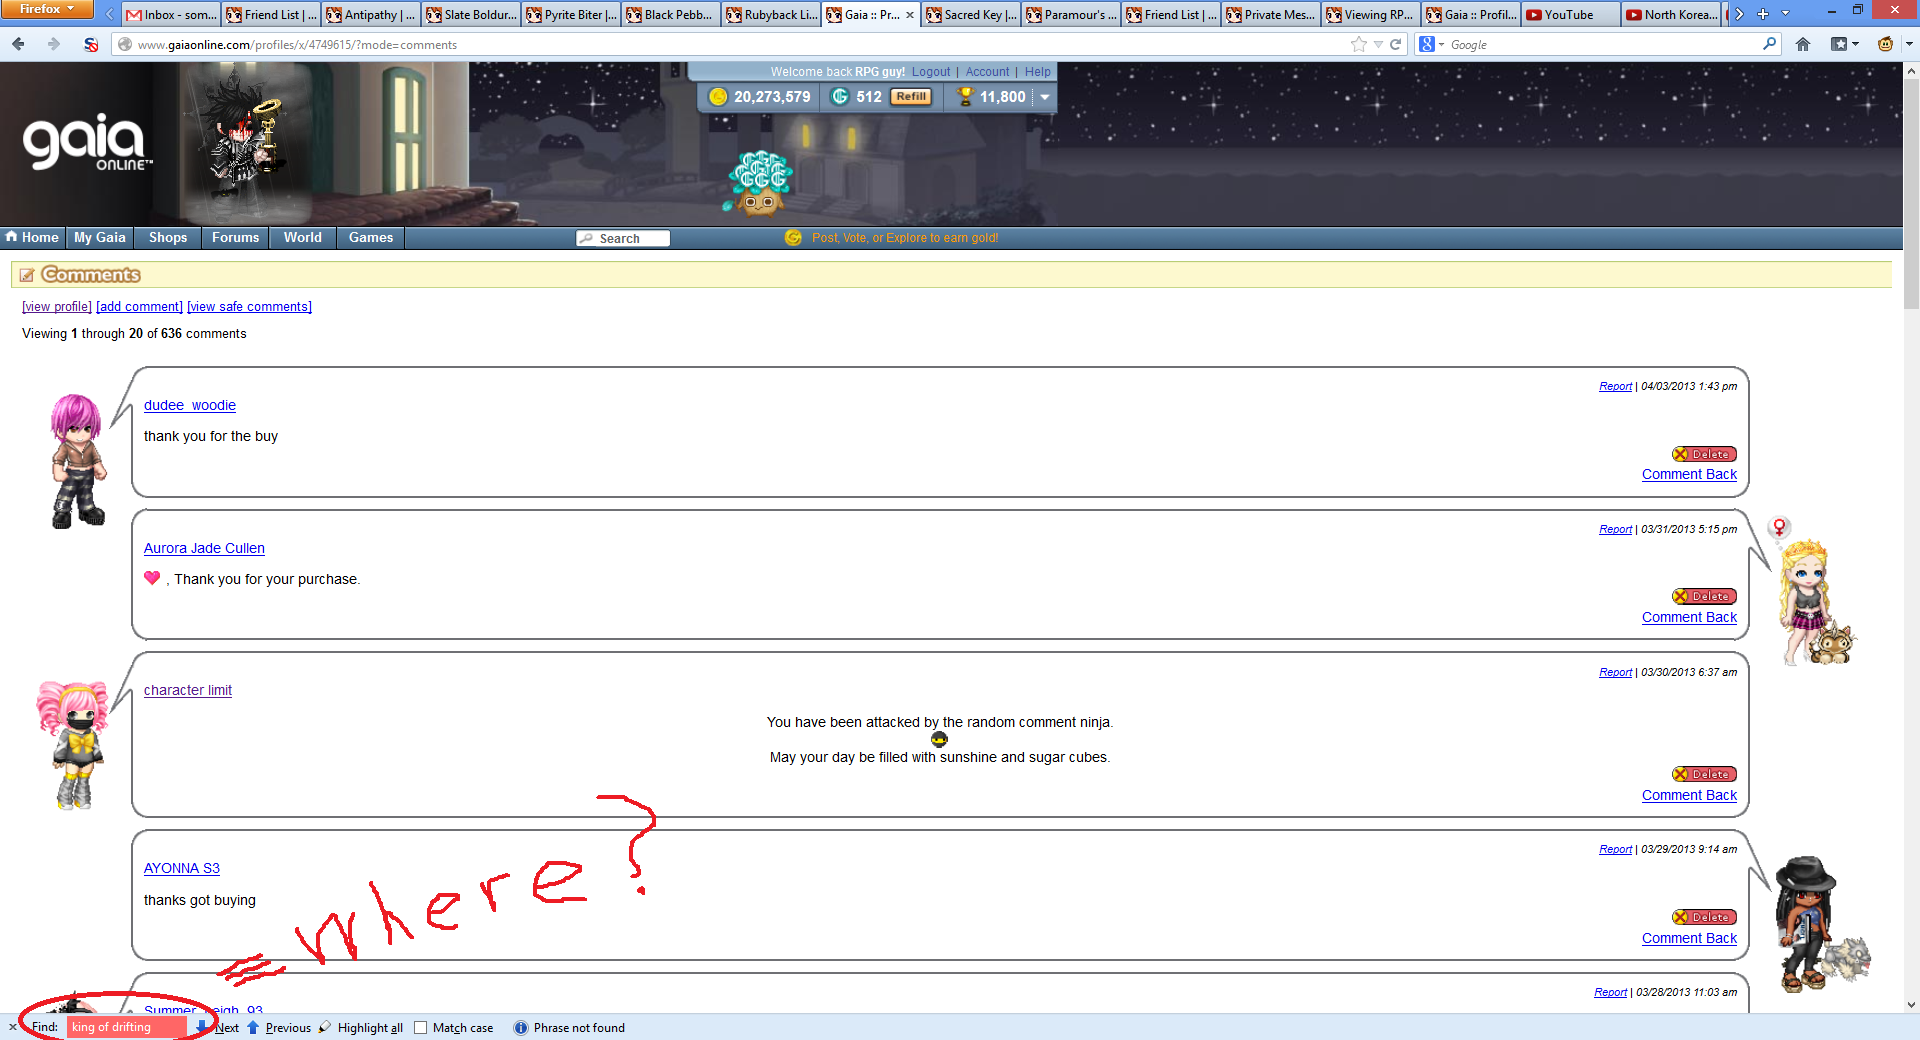Click the view safe comments link

pyautogui.click(x=249, y=307)
